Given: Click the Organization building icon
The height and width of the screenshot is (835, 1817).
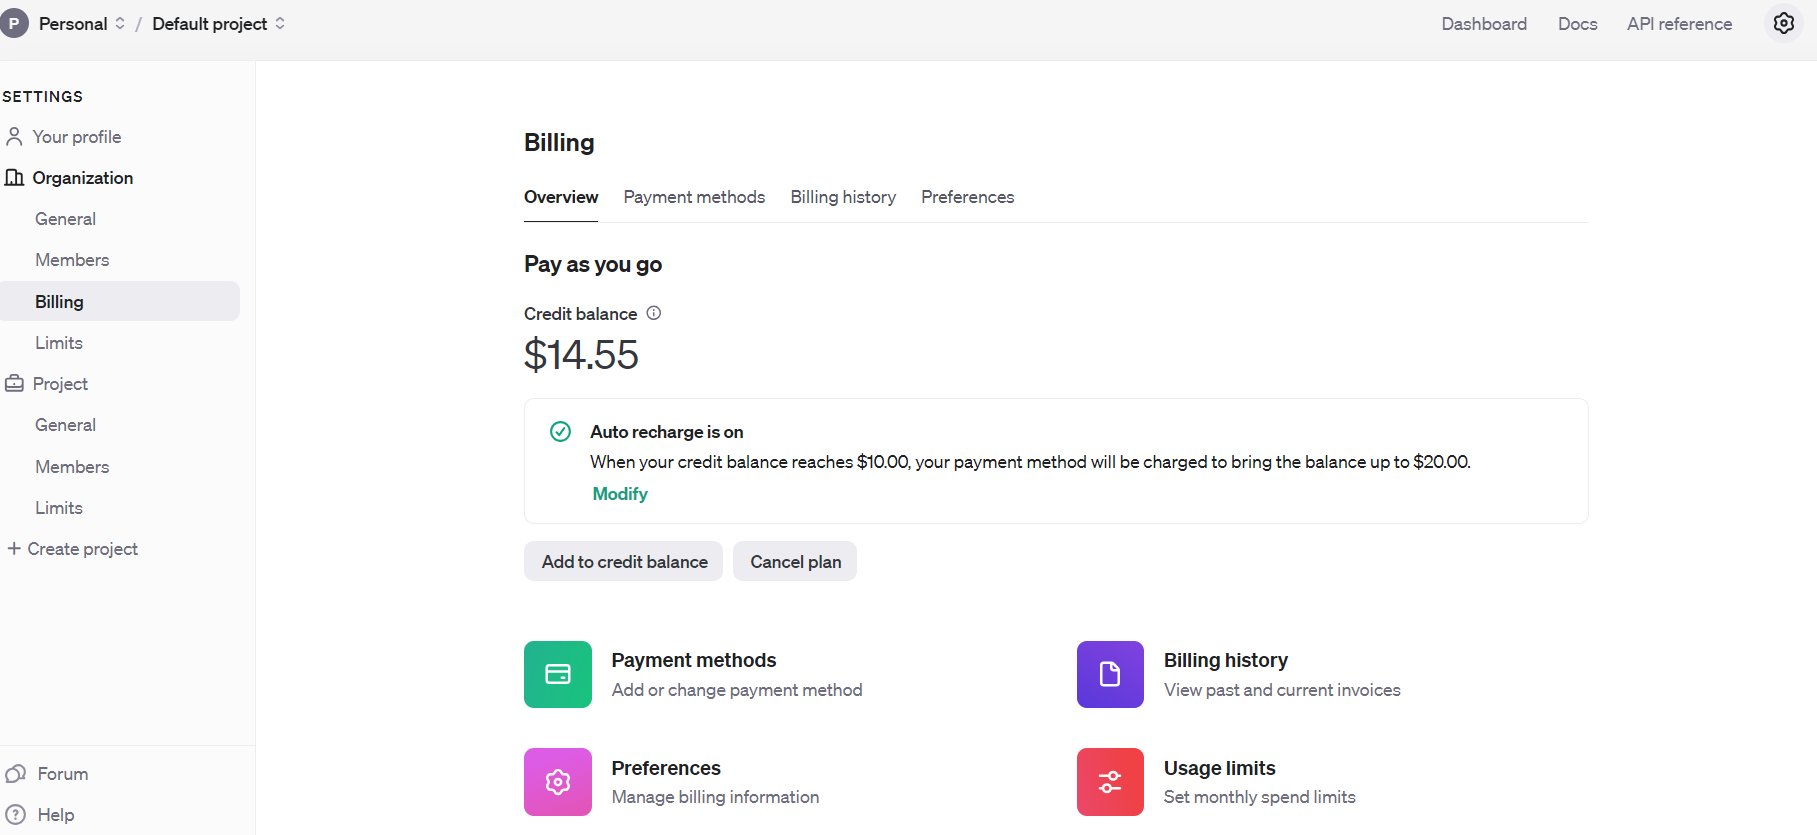Looking at the screenshot, I should [x=14, y=177].
